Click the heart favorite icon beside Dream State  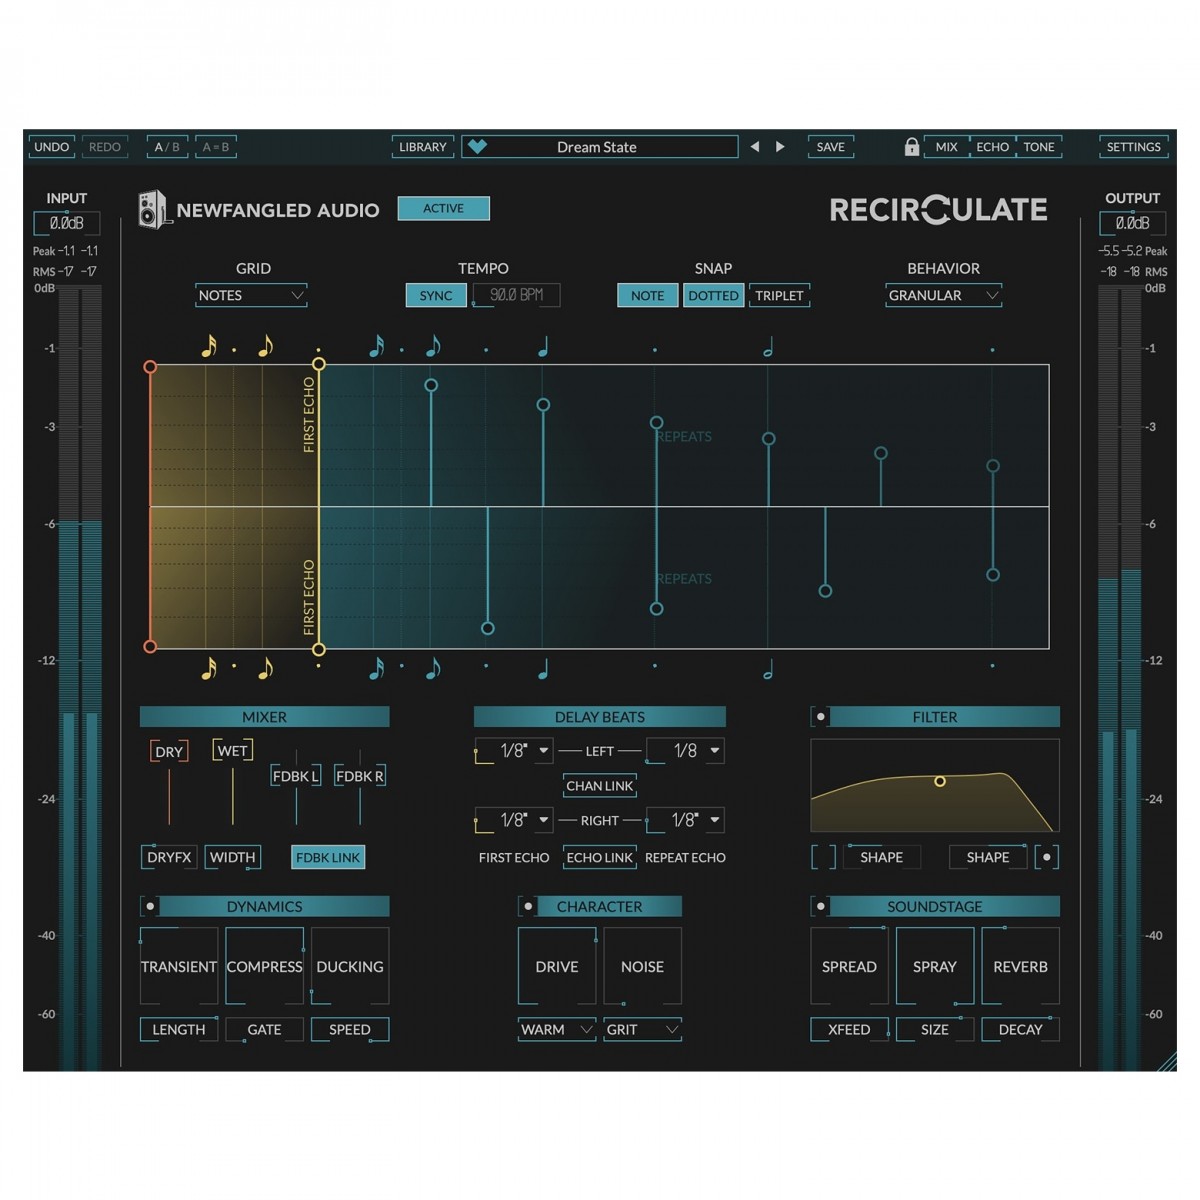tap(478, 147)
